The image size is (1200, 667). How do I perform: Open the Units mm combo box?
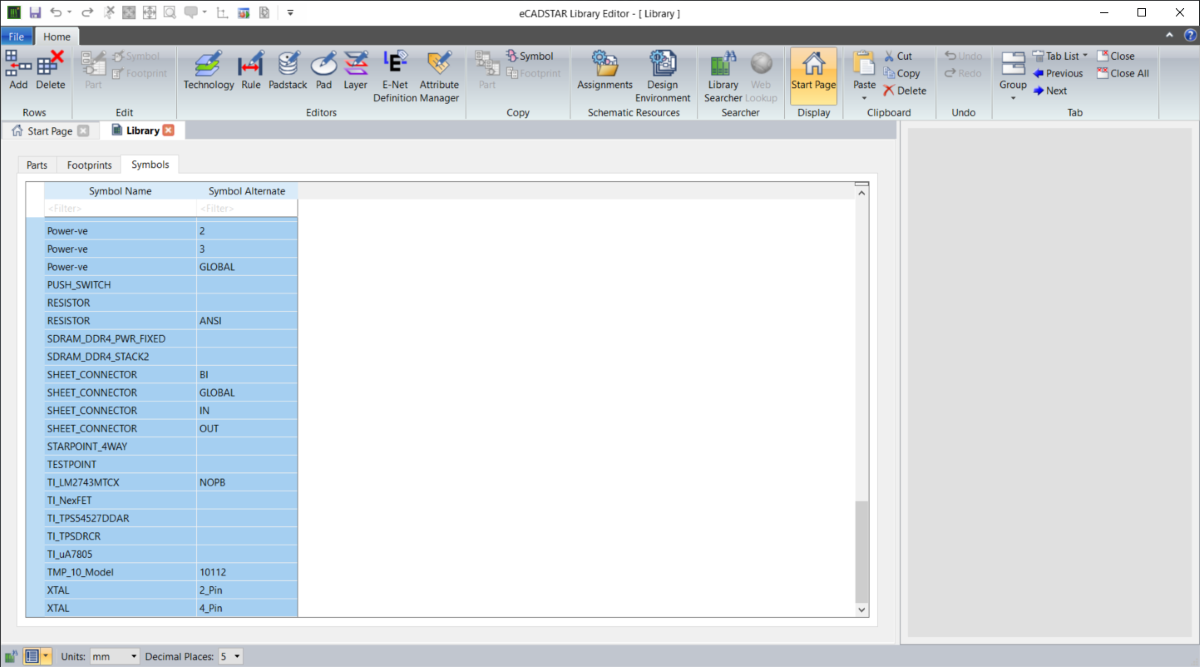(115, 656)
